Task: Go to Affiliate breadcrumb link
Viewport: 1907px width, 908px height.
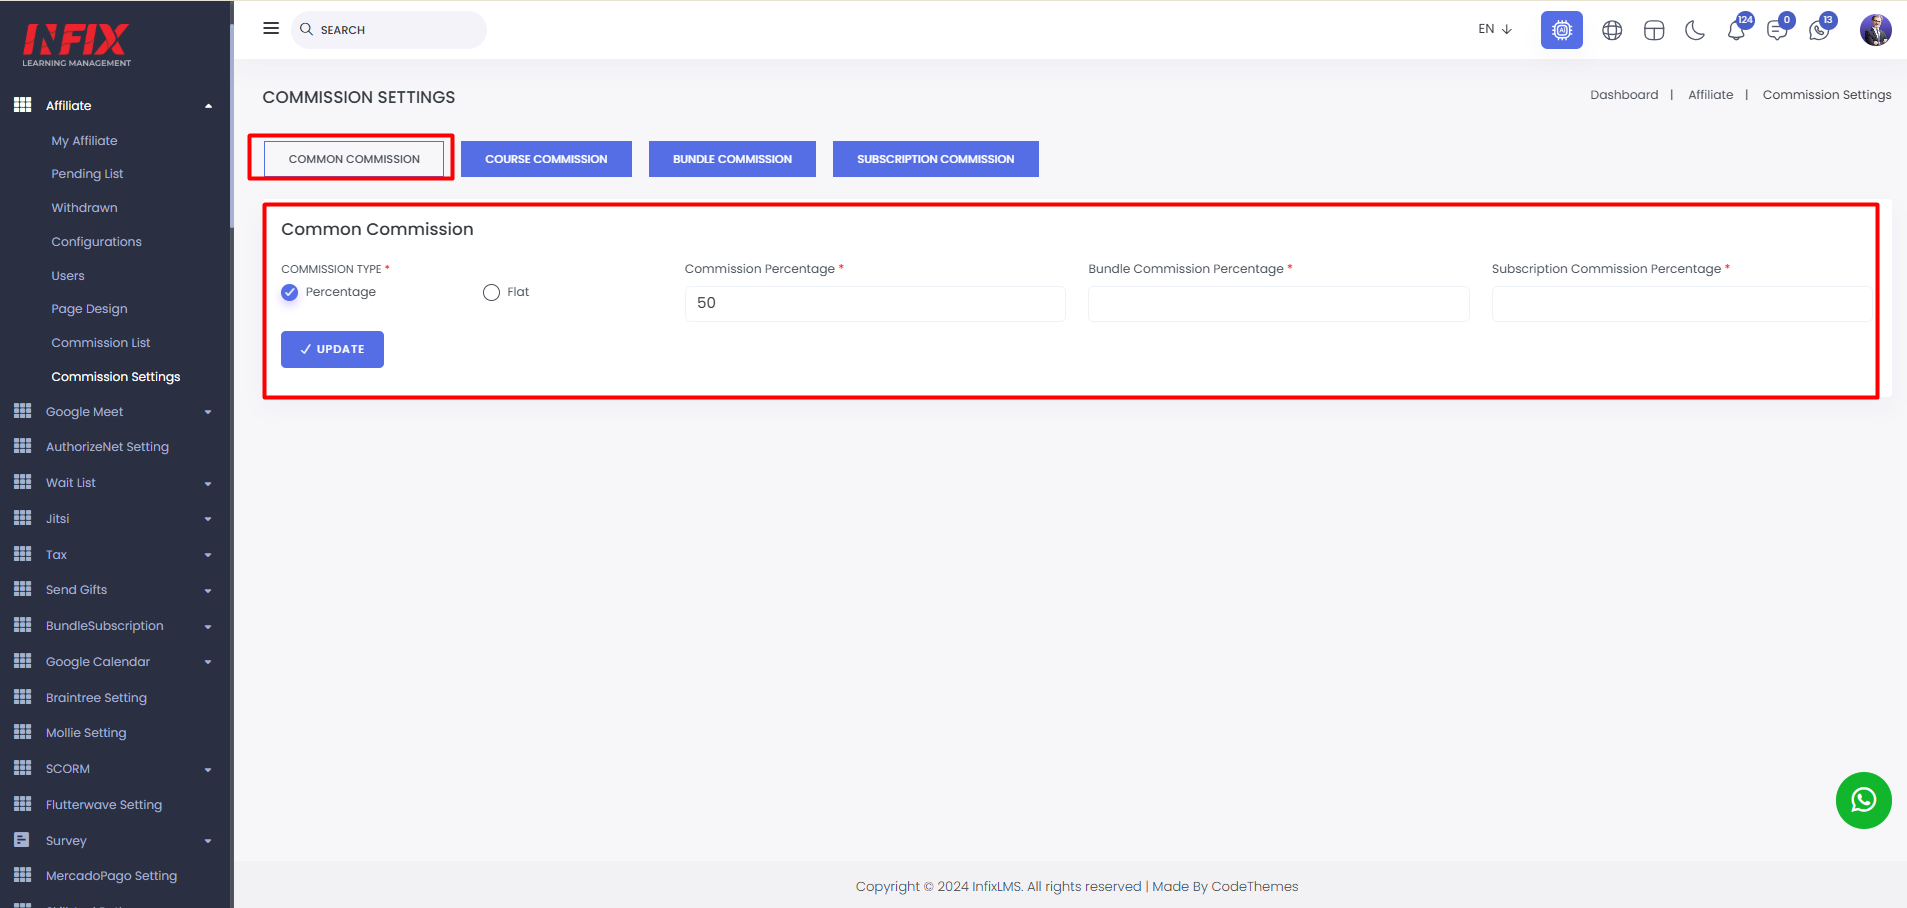Action: point(1710,95)
